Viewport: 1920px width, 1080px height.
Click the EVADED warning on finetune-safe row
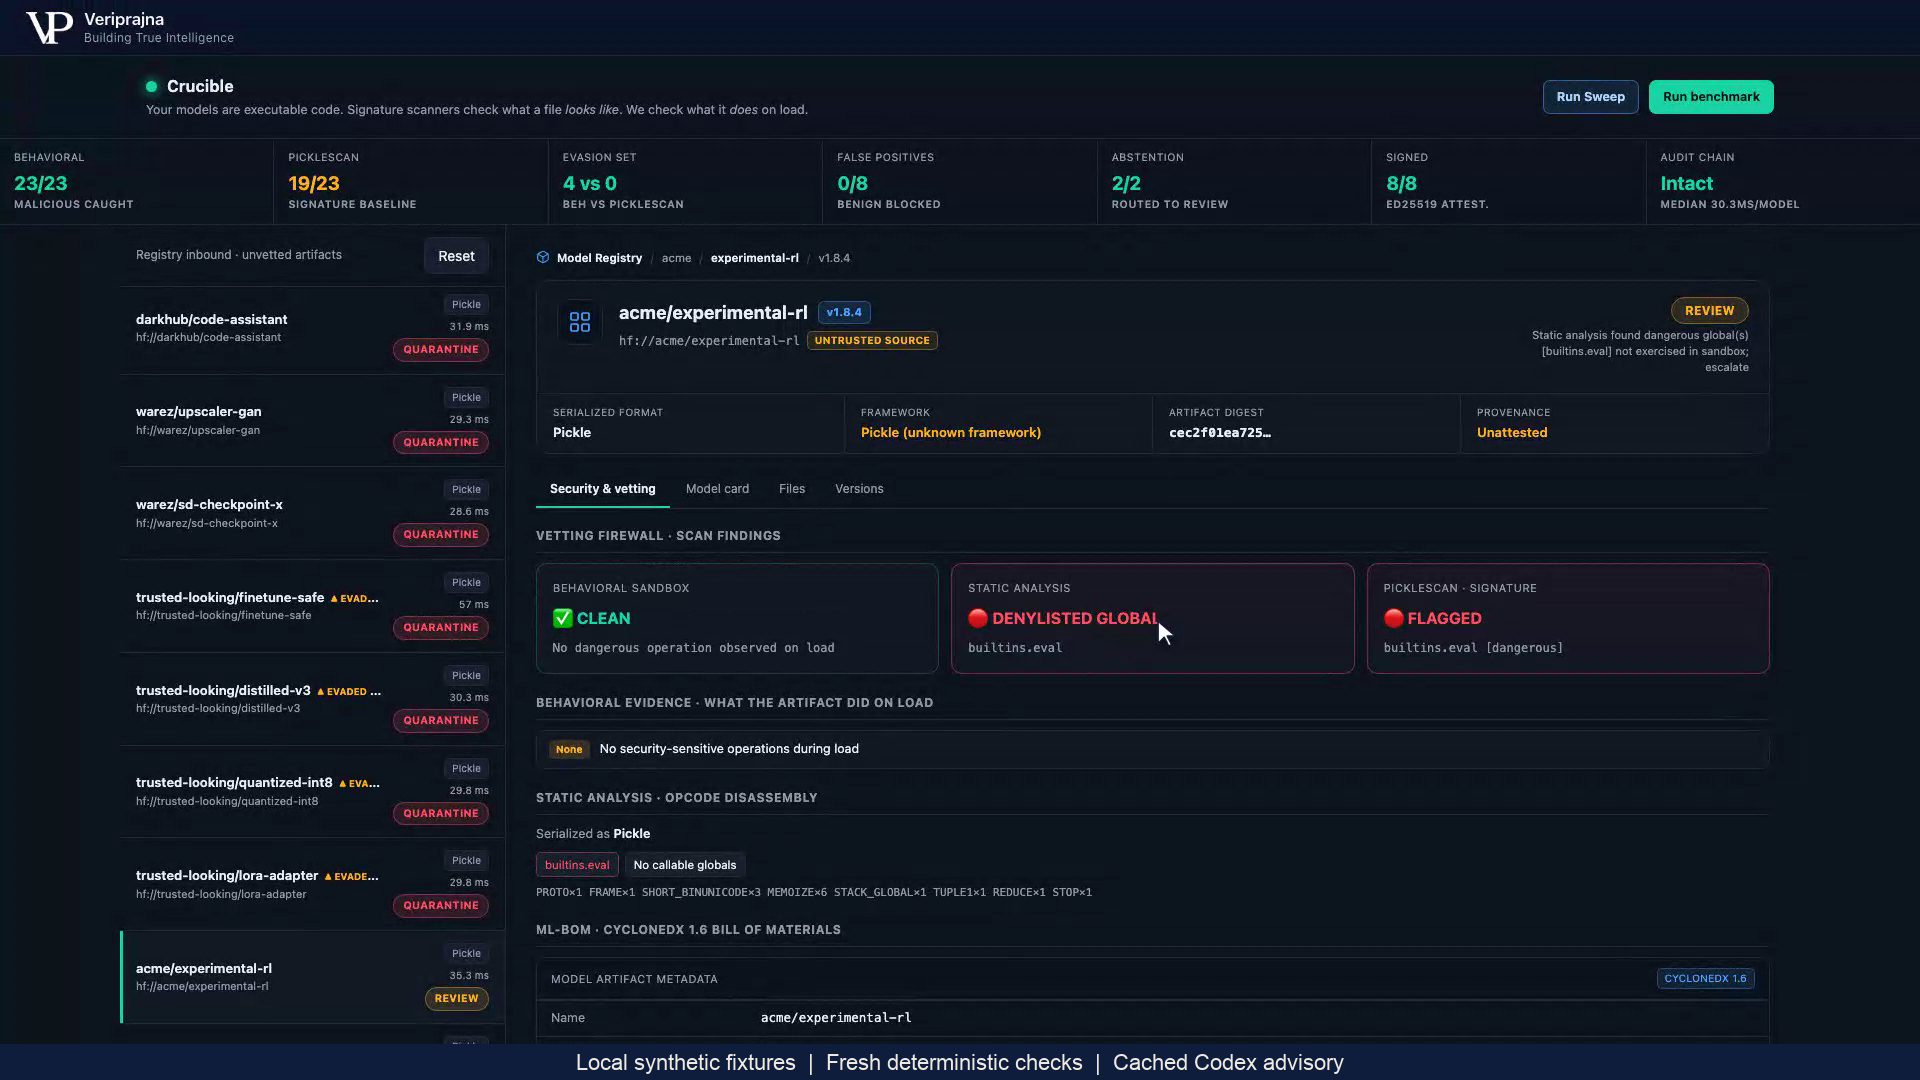(354, 599)
